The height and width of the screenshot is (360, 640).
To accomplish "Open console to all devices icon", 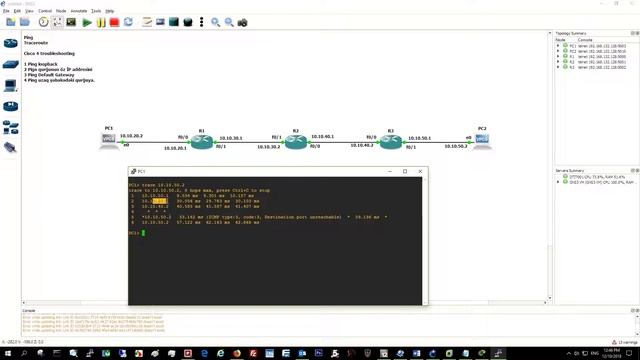I will coord(71,22).
